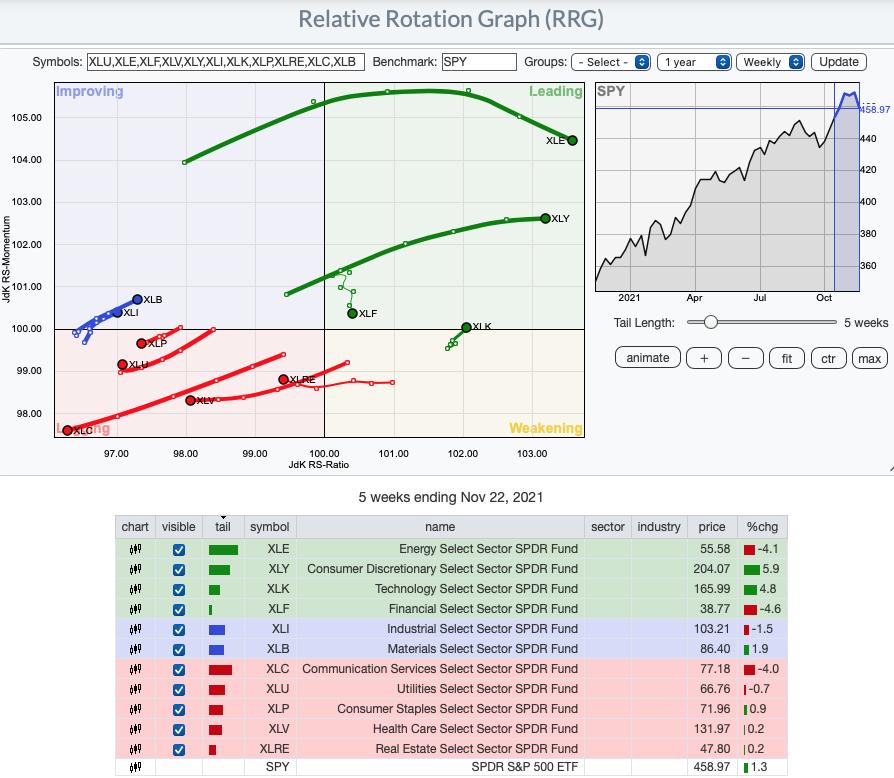Uncheck visibility for XLRE

pyautogui.click(x=178, y=750)
